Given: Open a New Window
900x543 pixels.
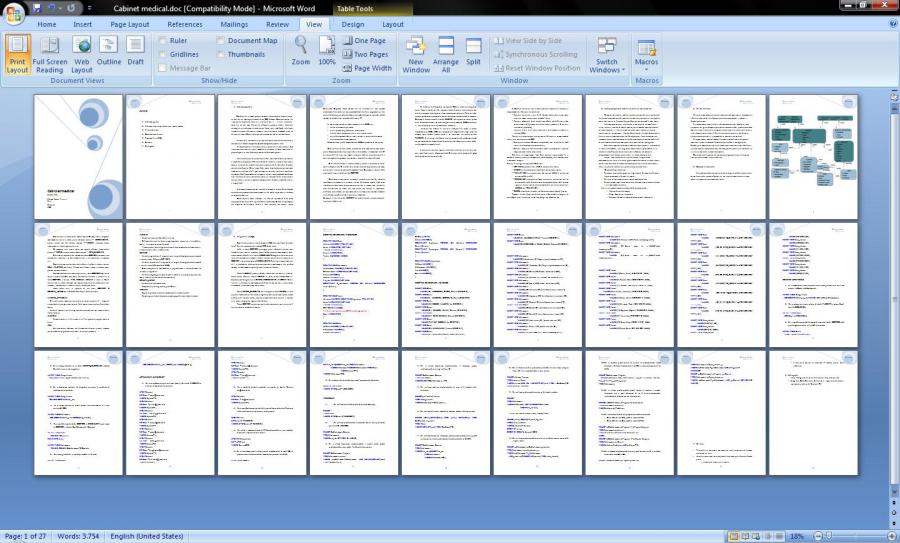Looking at the screenshot, I should [x=416, y=53].
